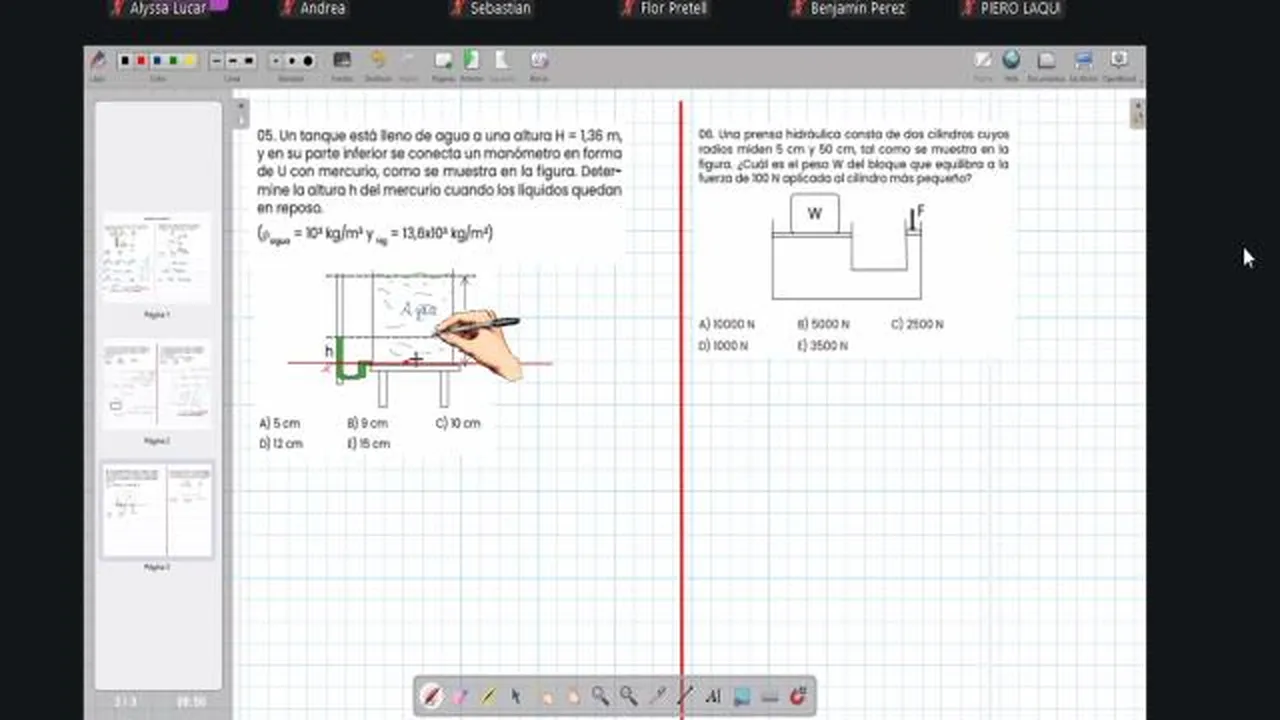Select participant Flor Pretell
1280x720 pixels.
(x=664, y=8)
